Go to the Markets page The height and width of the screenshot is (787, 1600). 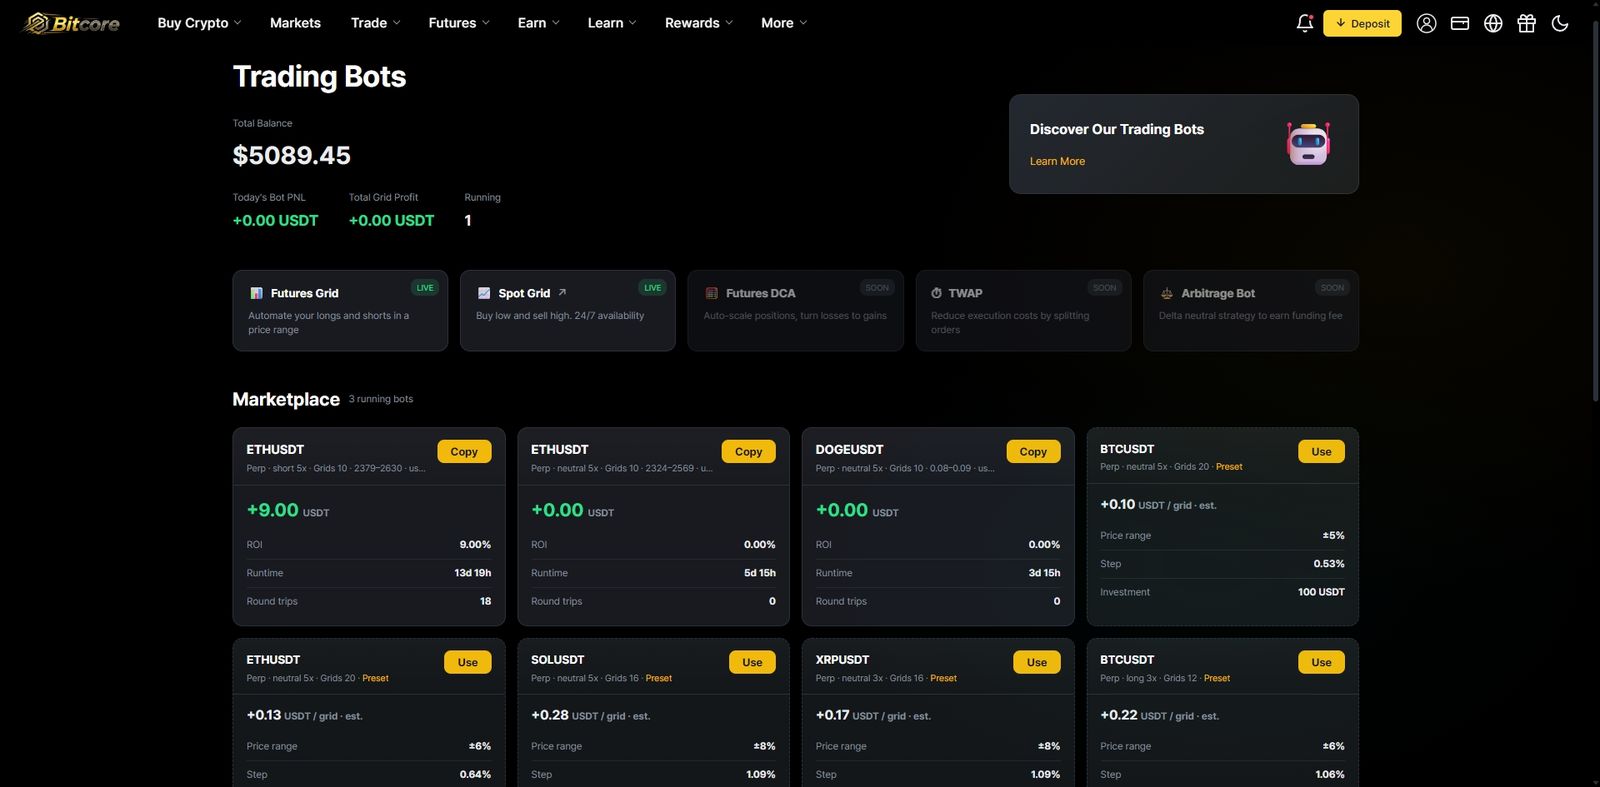point(295,23)
